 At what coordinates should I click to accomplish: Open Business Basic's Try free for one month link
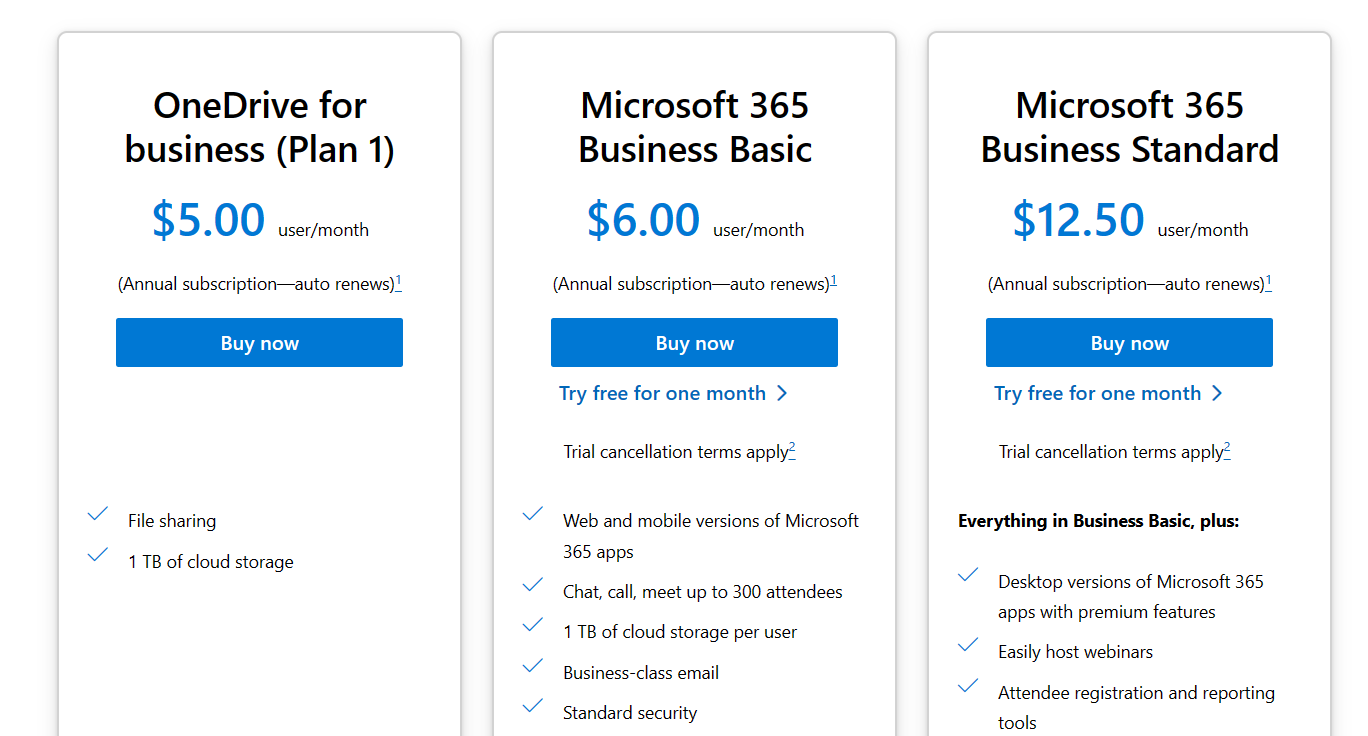click(662, 393)
